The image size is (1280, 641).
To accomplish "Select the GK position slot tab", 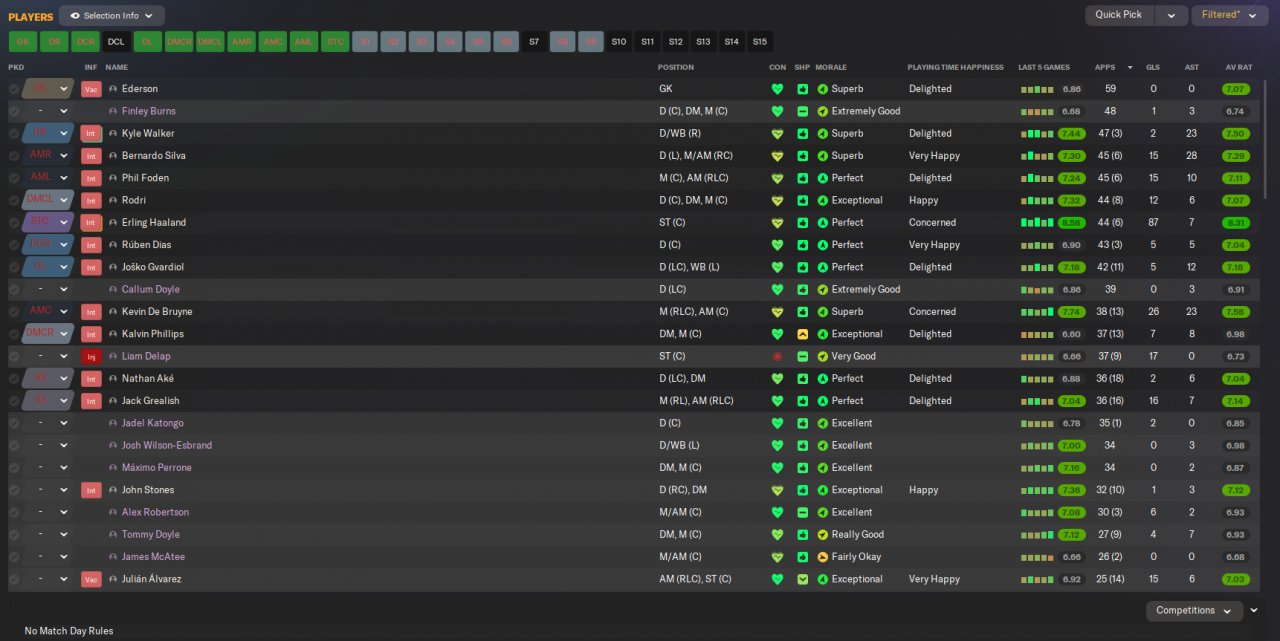I will [x=22, y=42].
